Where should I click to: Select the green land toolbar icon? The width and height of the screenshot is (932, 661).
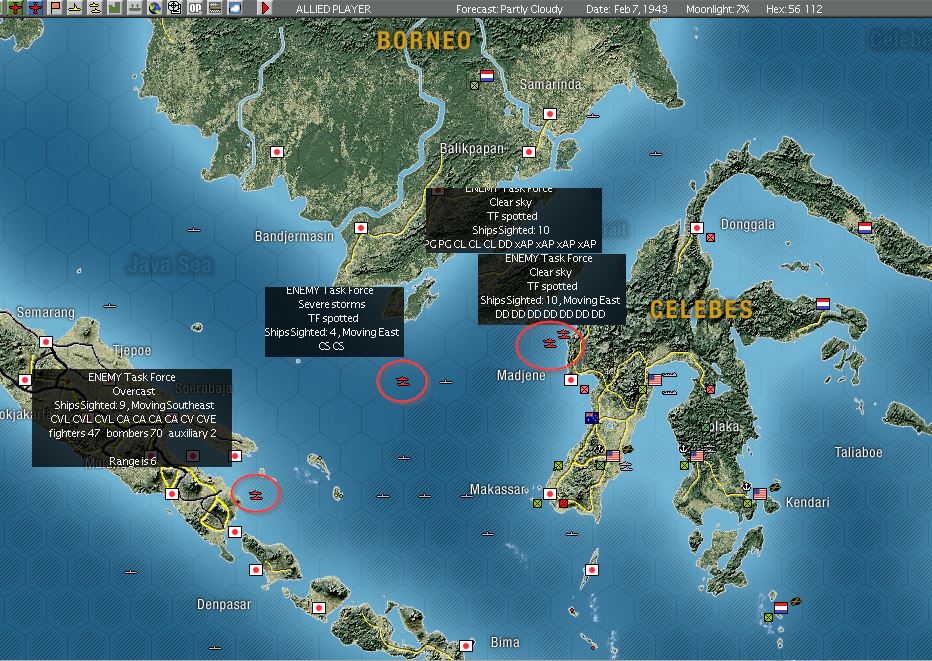click(115, 8)
